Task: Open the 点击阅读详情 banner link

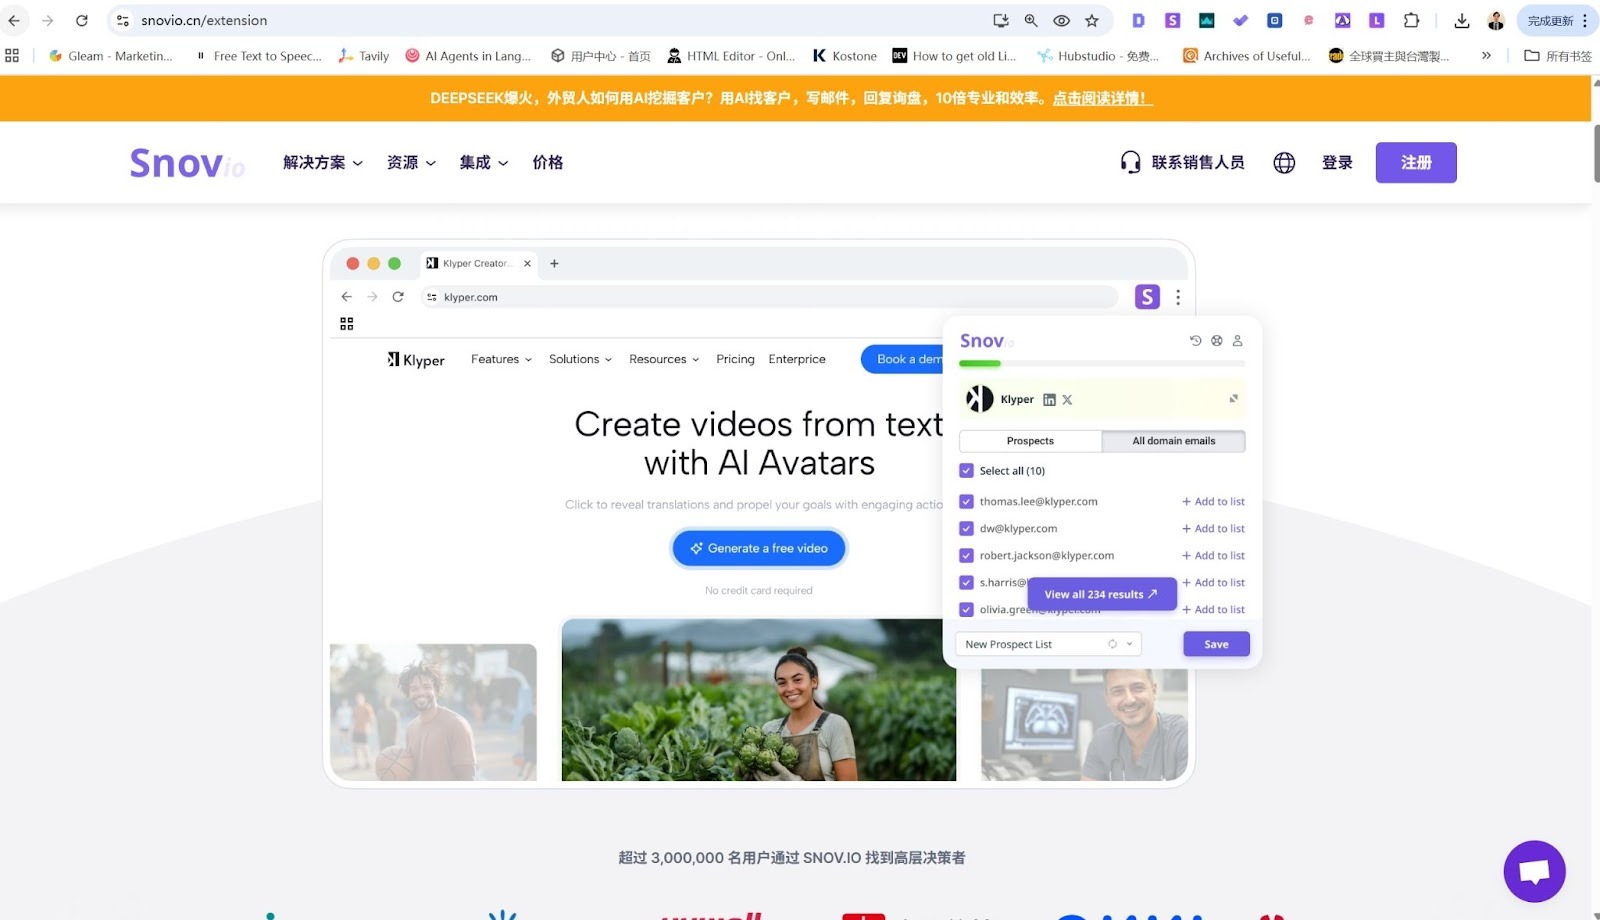Action: [1102, 99]
